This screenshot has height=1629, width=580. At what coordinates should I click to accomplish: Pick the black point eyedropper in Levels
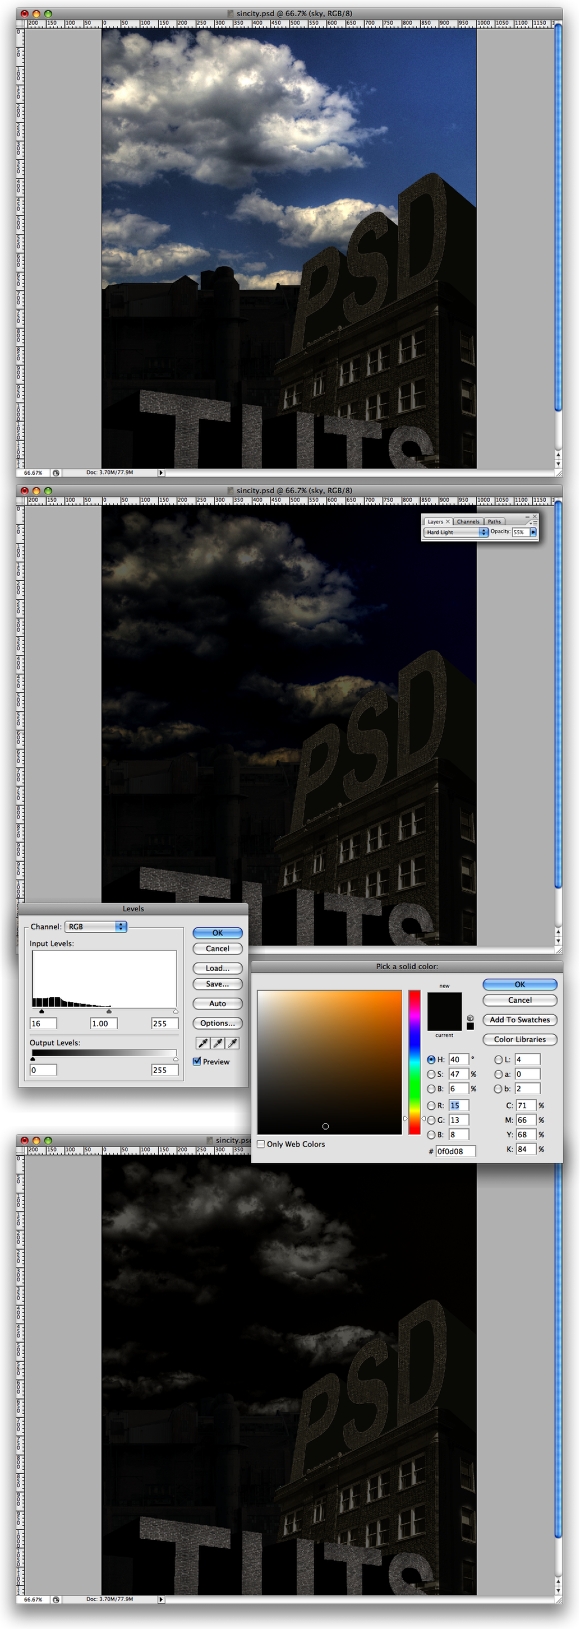[x=203, y=1043]
